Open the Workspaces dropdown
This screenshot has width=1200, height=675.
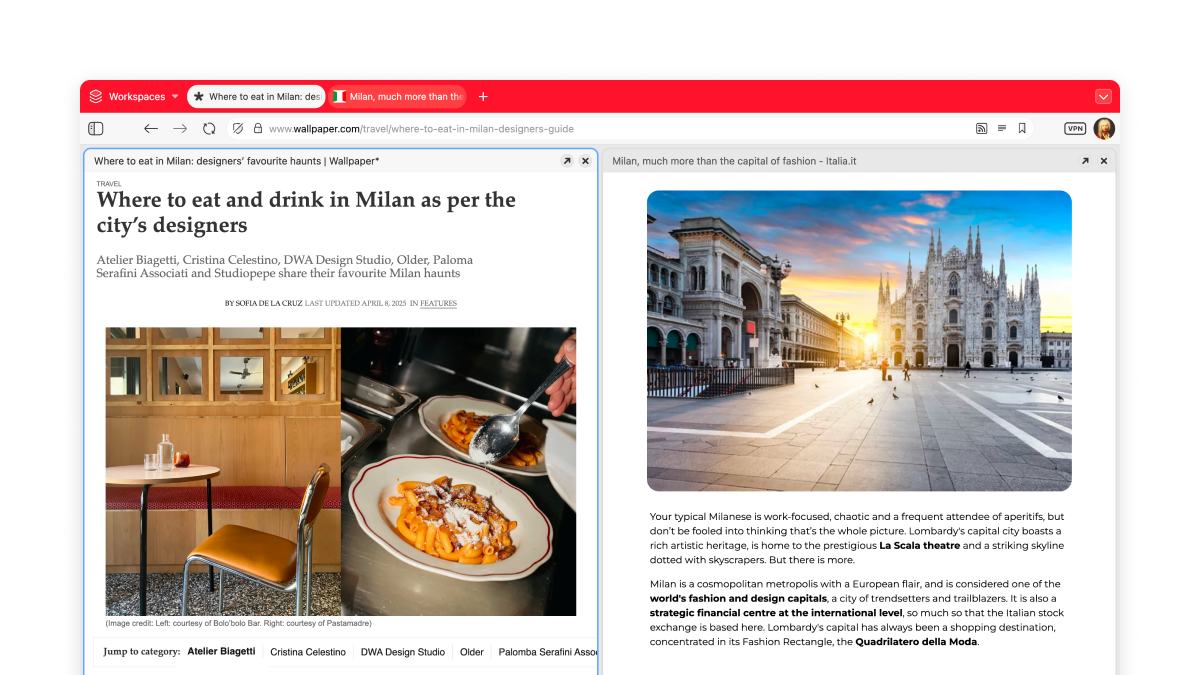134,97
